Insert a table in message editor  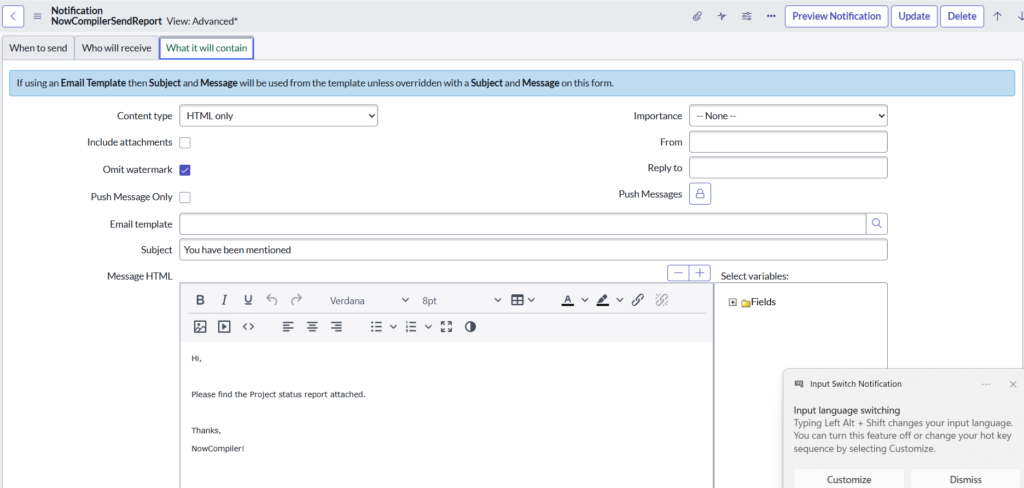(517, 300)
